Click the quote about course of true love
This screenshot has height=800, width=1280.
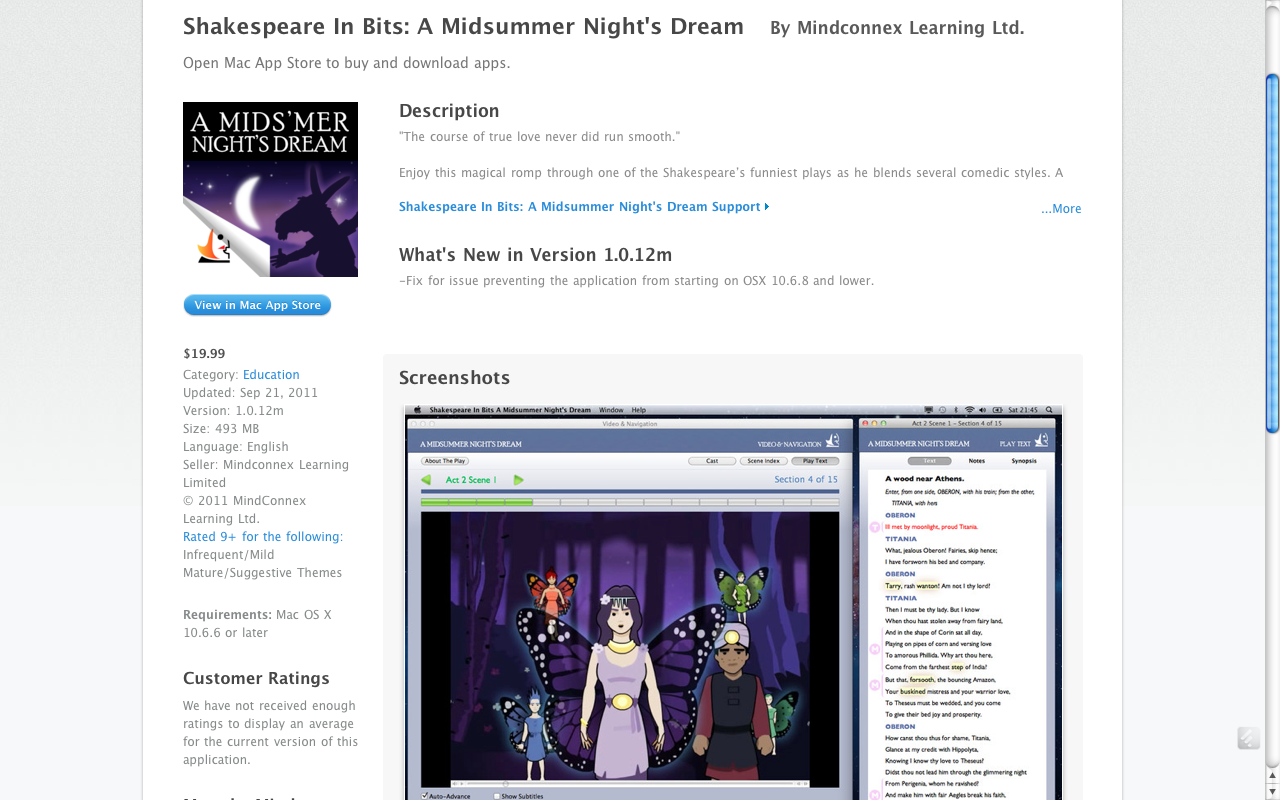[x=539, y=137]
